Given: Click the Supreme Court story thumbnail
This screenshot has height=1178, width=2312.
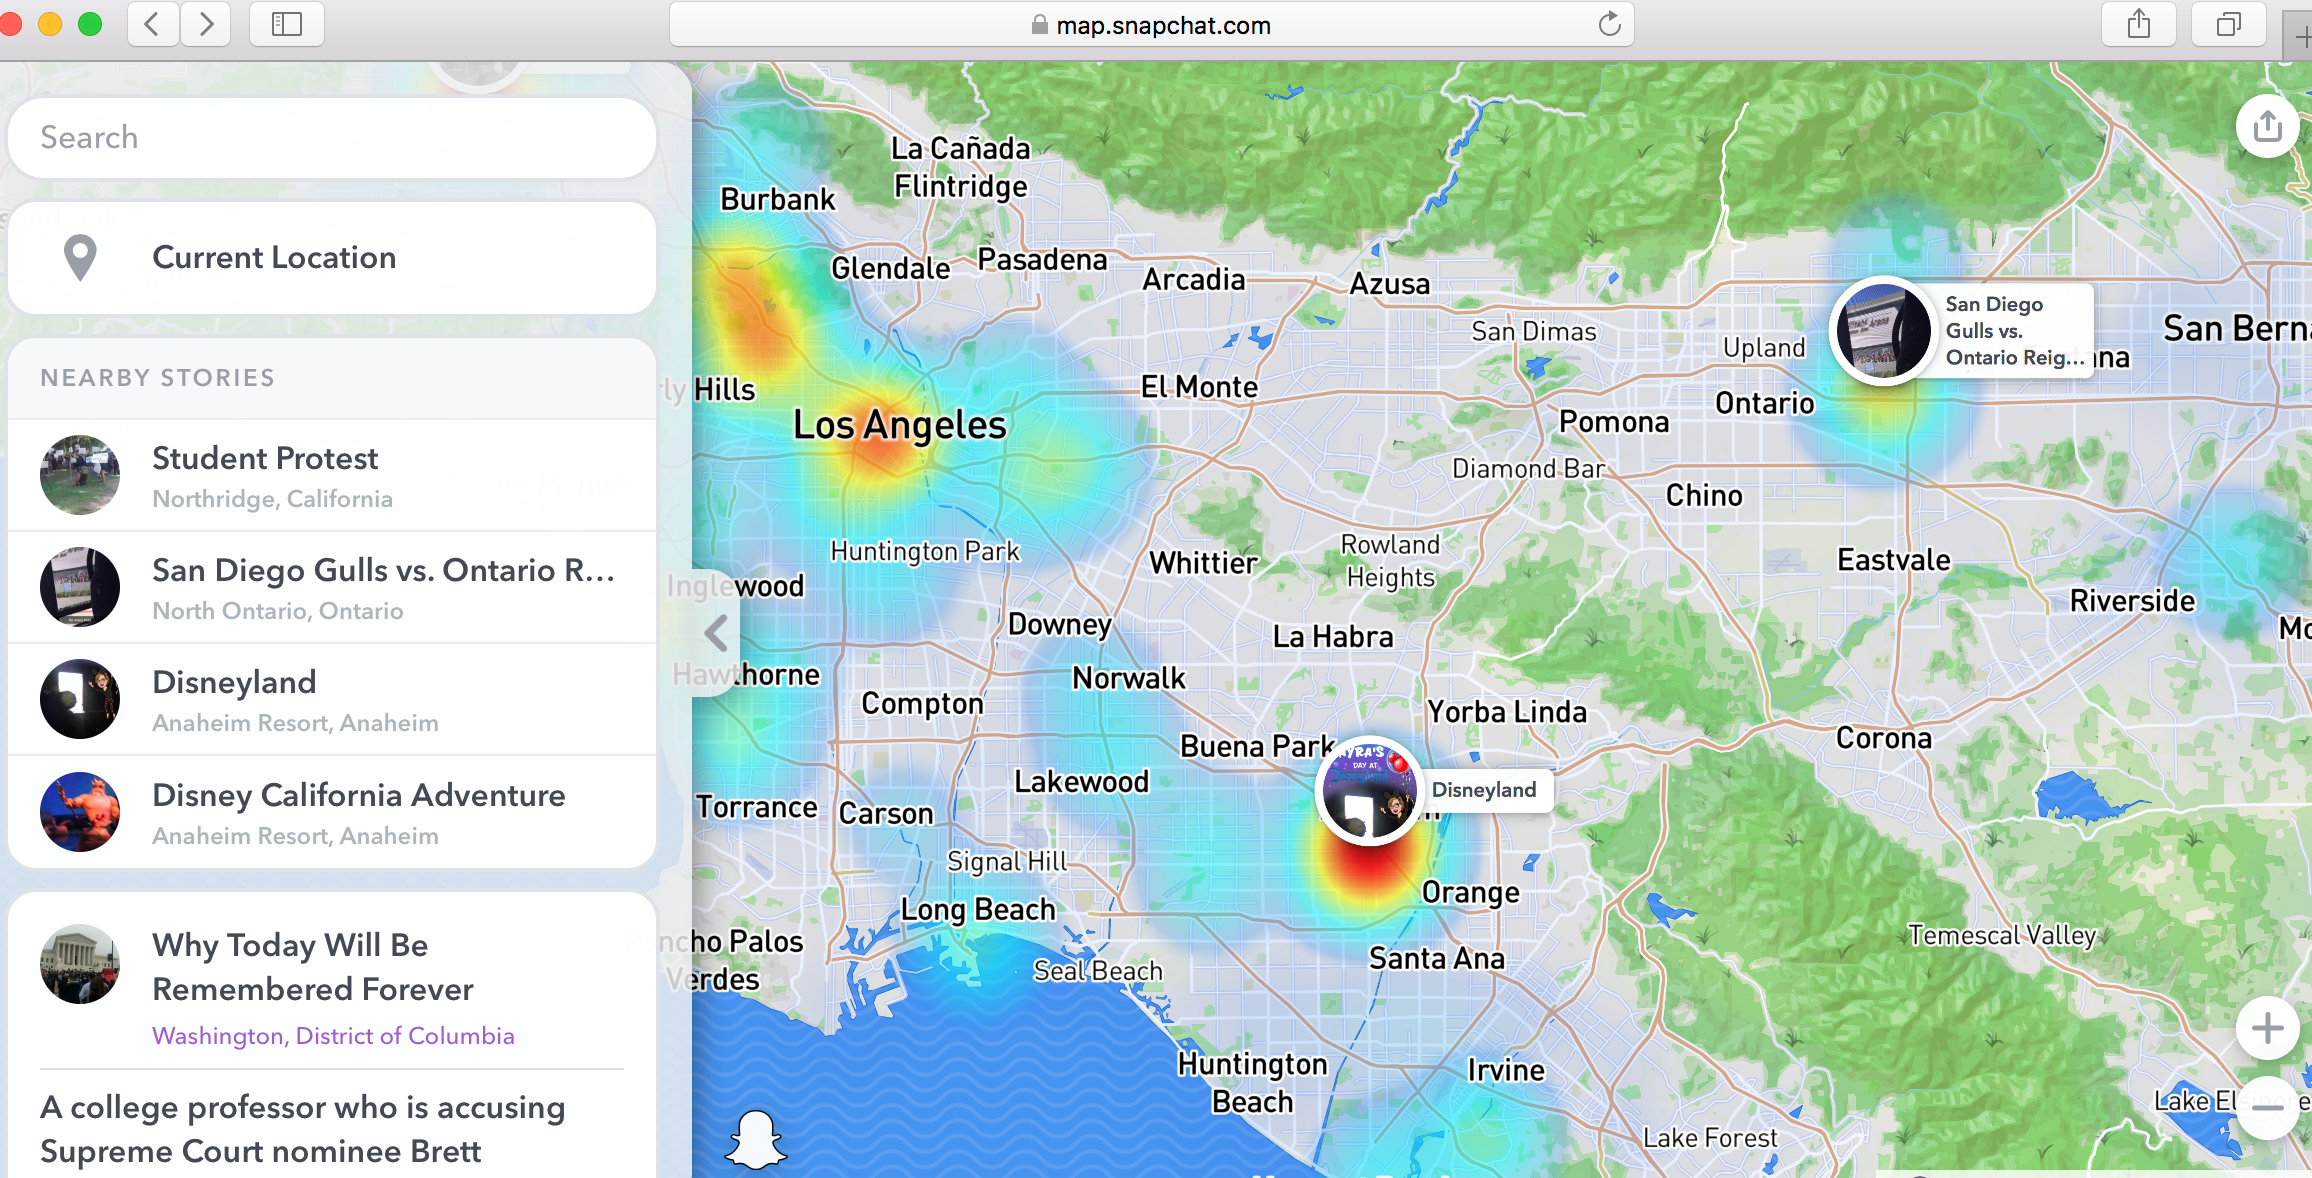Looking at the screenshot, I should (x=80, y=964).
